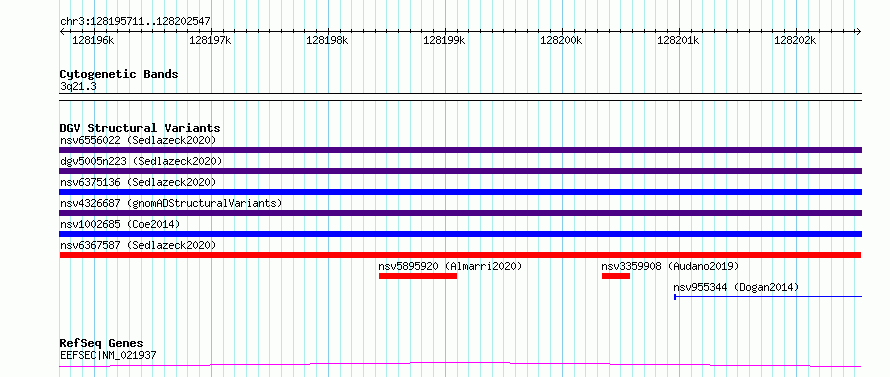Image resolution: width=890 pixels, height=377 pixels.
Task: Click the chr3:128195711..128202547 coordinates text
Action: 135,21
